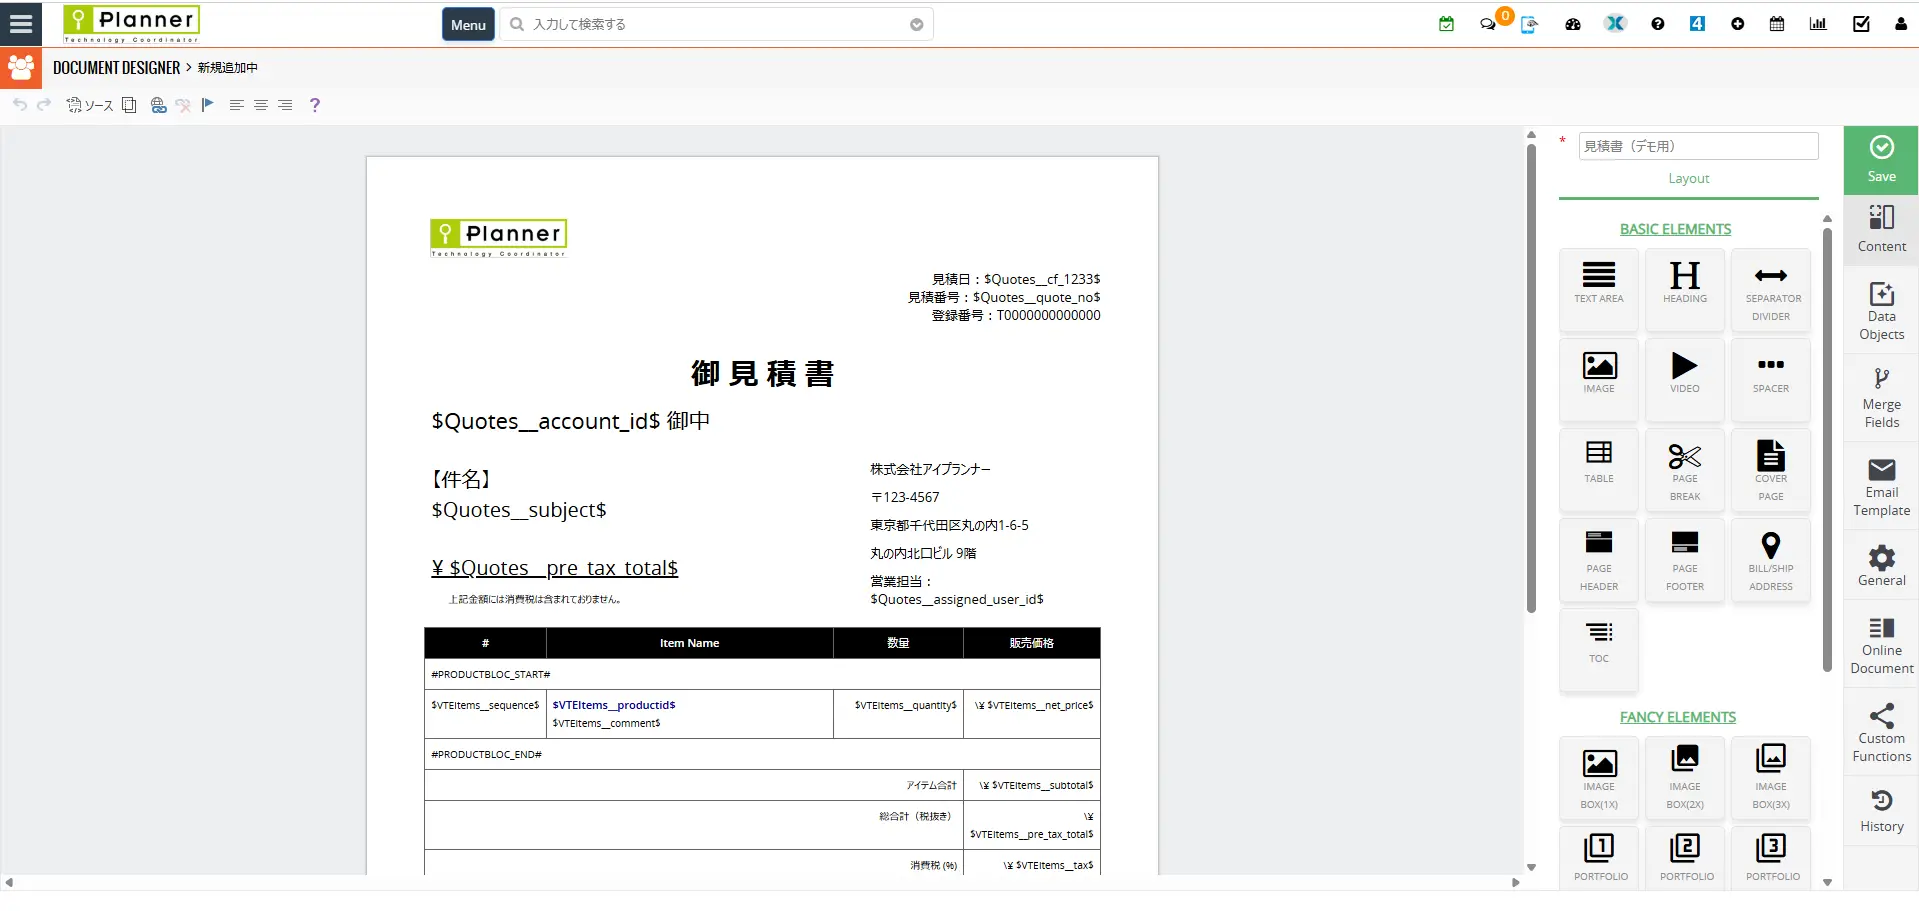Click the purple question mark help icon
Image resolution: width=1919 pixels, height=911 pixels.
tap(315, 105)
